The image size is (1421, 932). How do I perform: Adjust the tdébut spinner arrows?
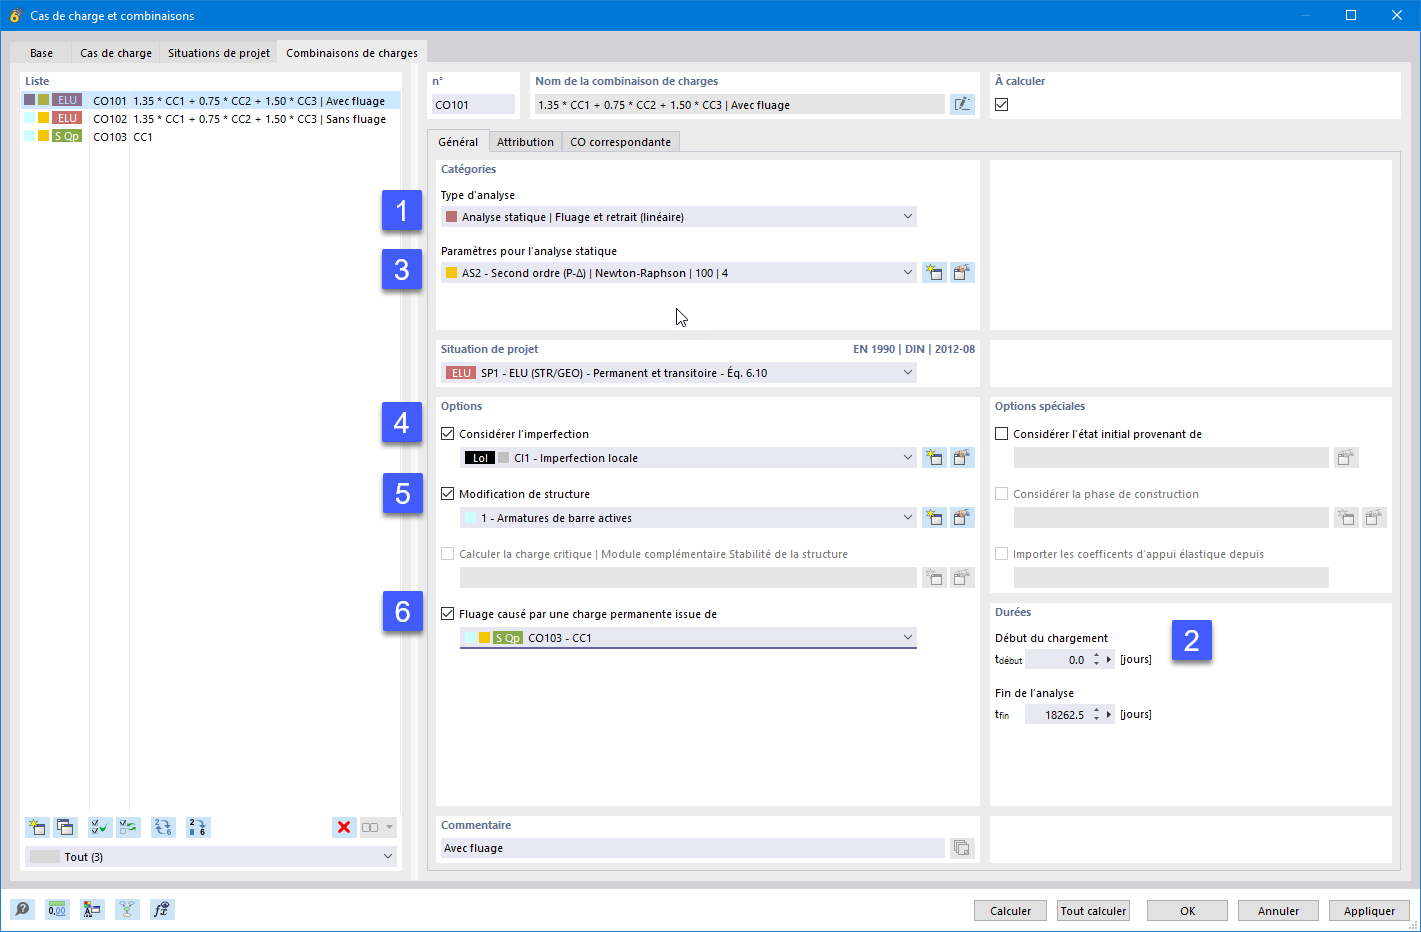[1097, 660]
